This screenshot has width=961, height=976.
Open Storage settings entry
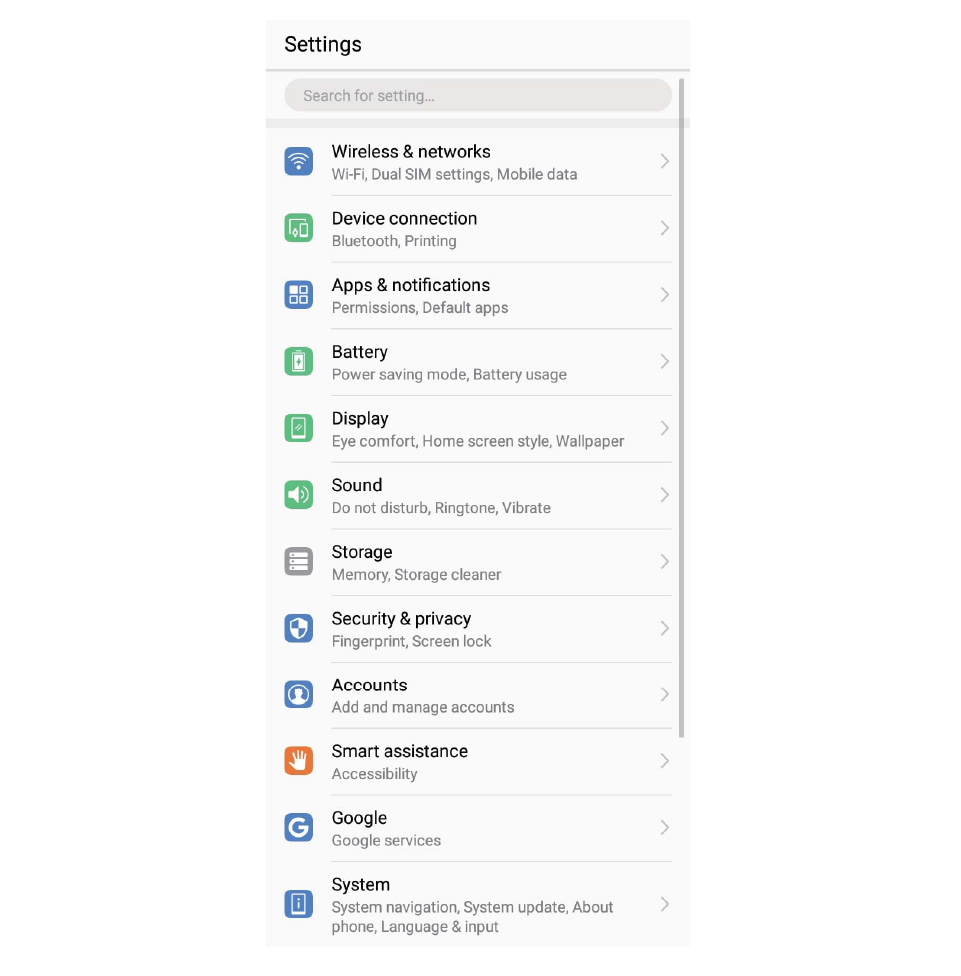(477, 562)
